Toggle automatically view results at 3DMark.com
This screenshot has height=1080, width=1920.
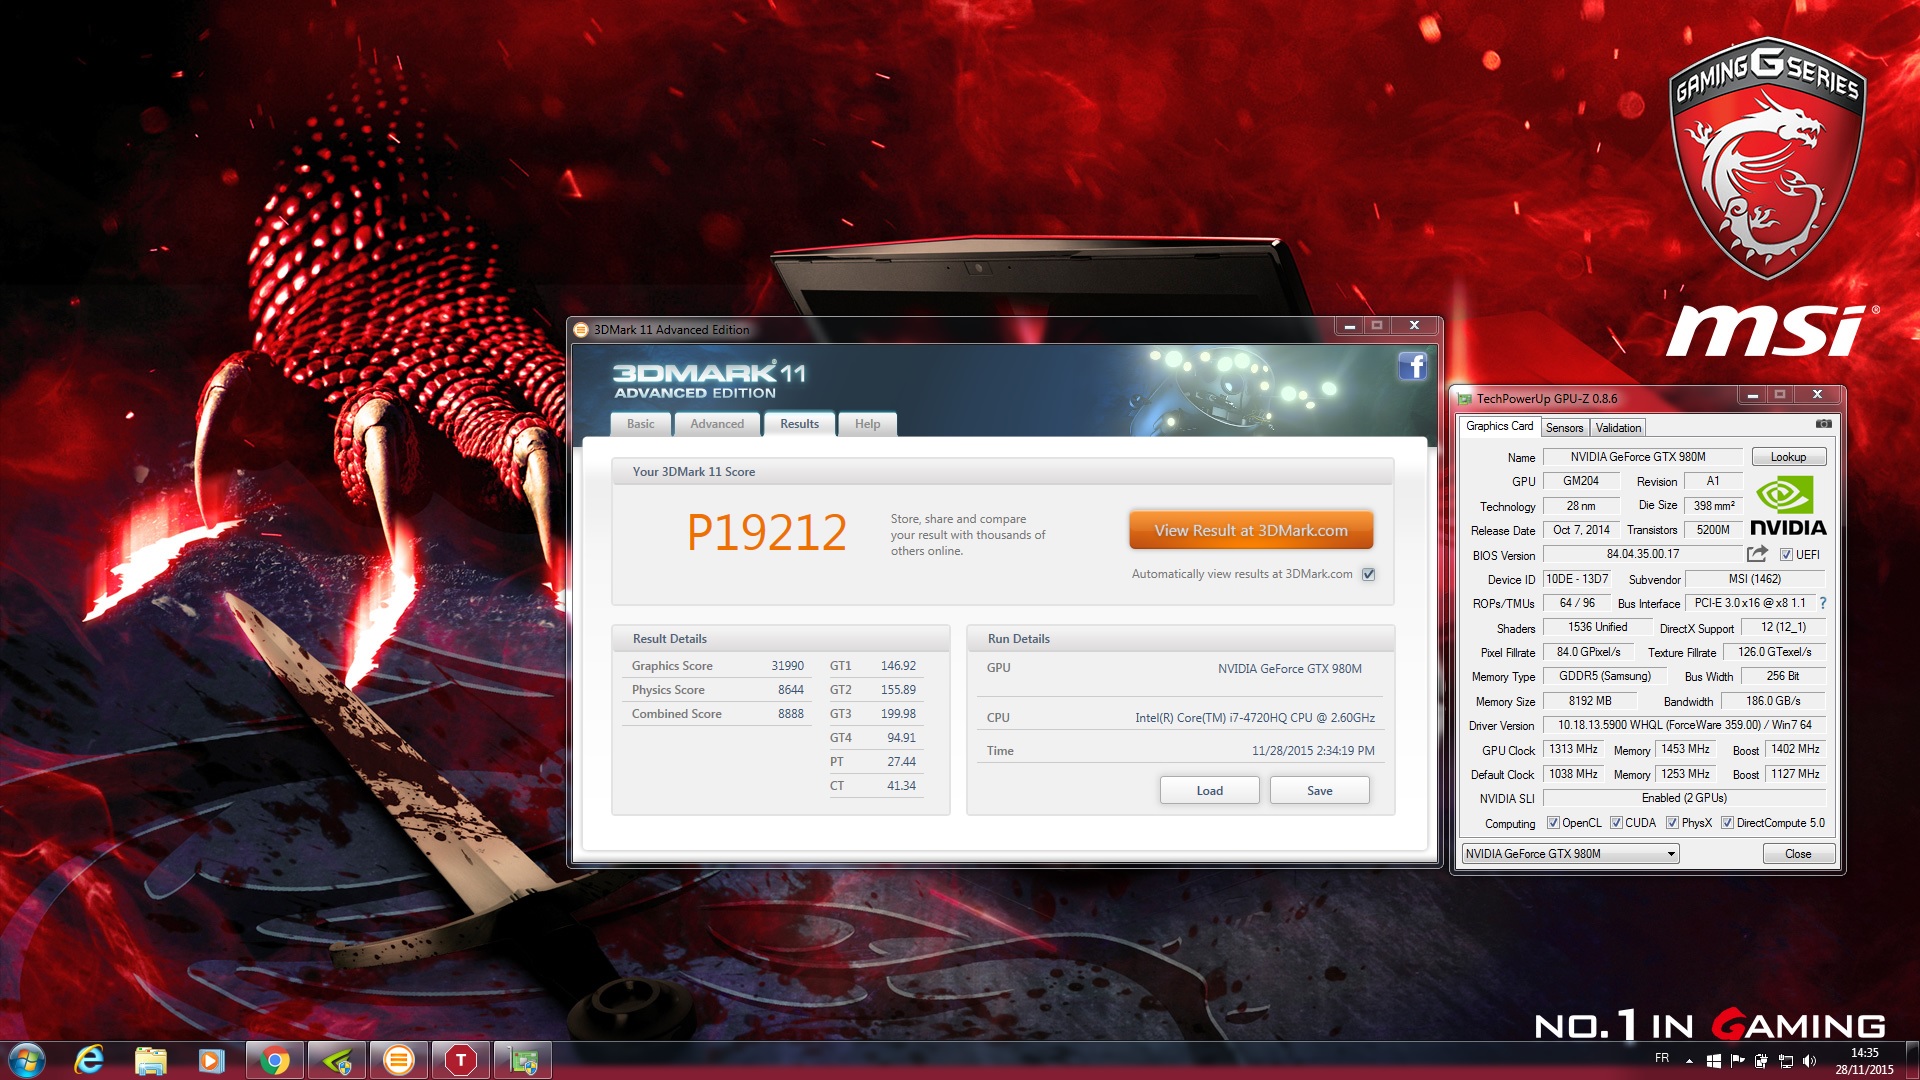(x=1369, y=574)
